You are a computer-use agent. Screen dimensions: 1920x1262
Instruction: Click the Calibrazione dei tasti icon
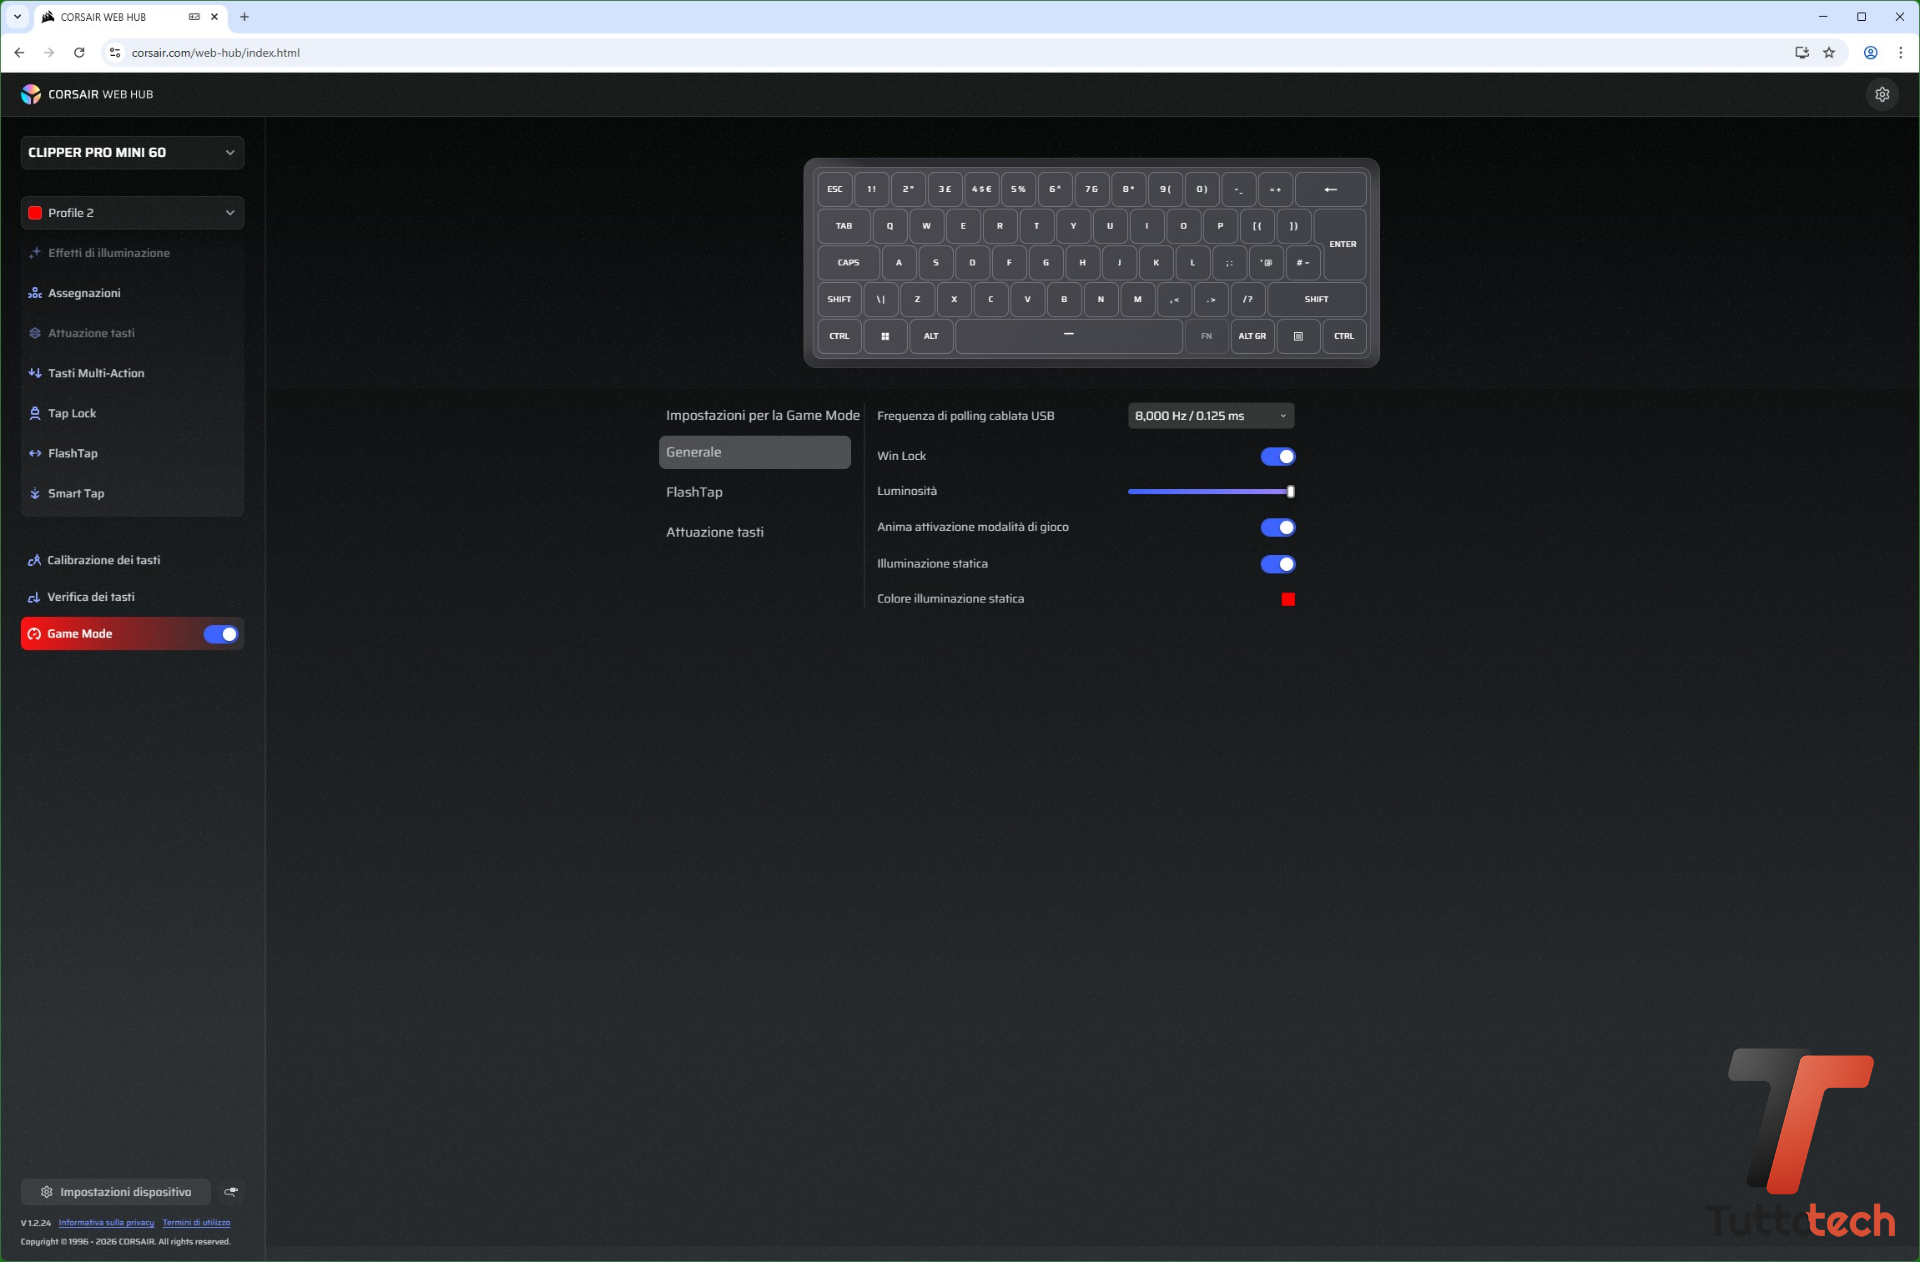coord(34,560)
